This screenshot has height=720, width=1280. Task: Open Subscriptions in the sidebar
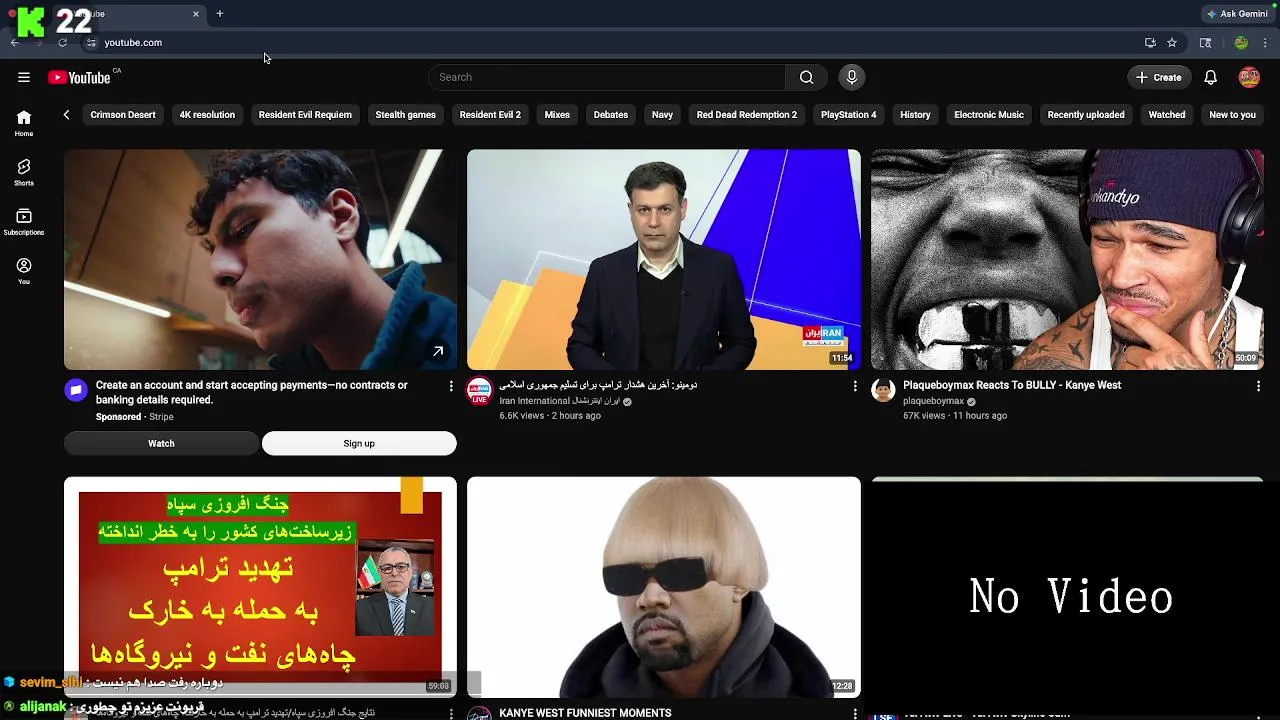pos(24,222)
